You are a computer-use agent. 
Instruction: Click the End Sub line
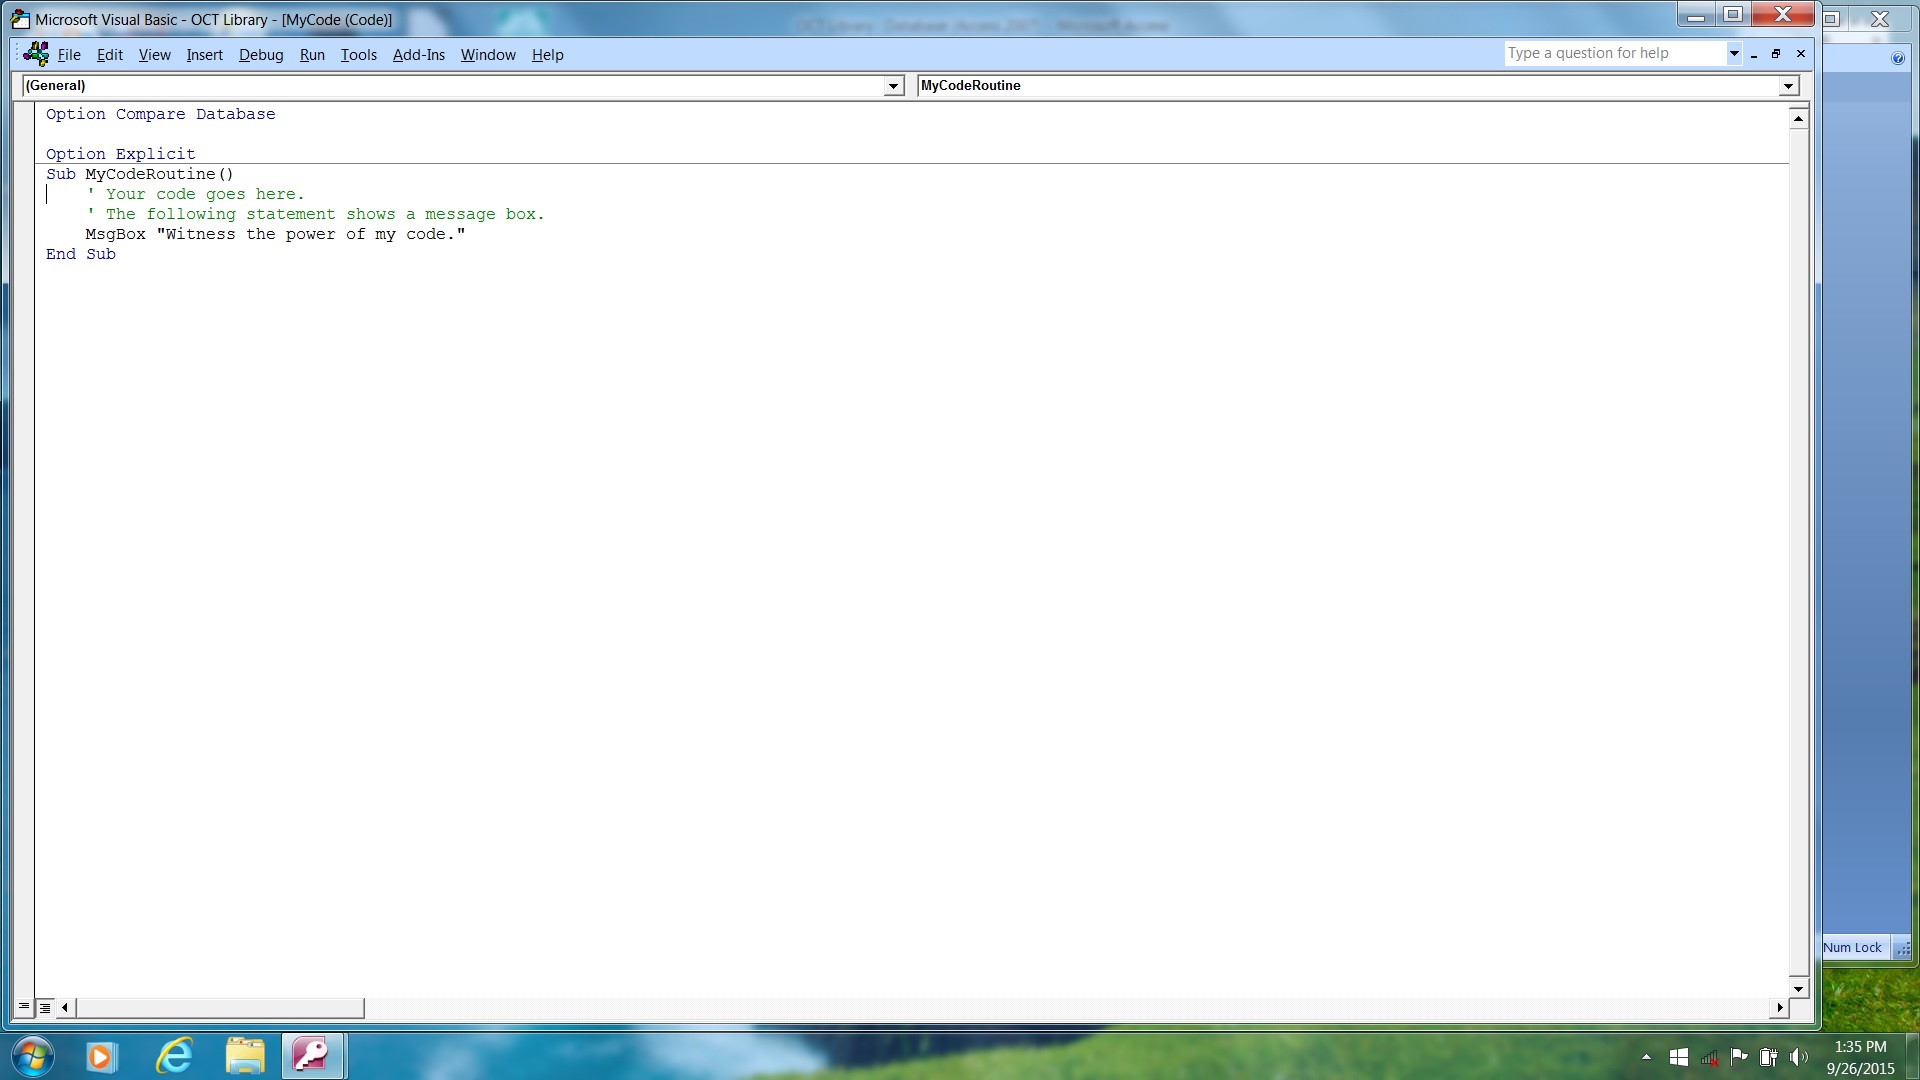click(x=80, y=254)
